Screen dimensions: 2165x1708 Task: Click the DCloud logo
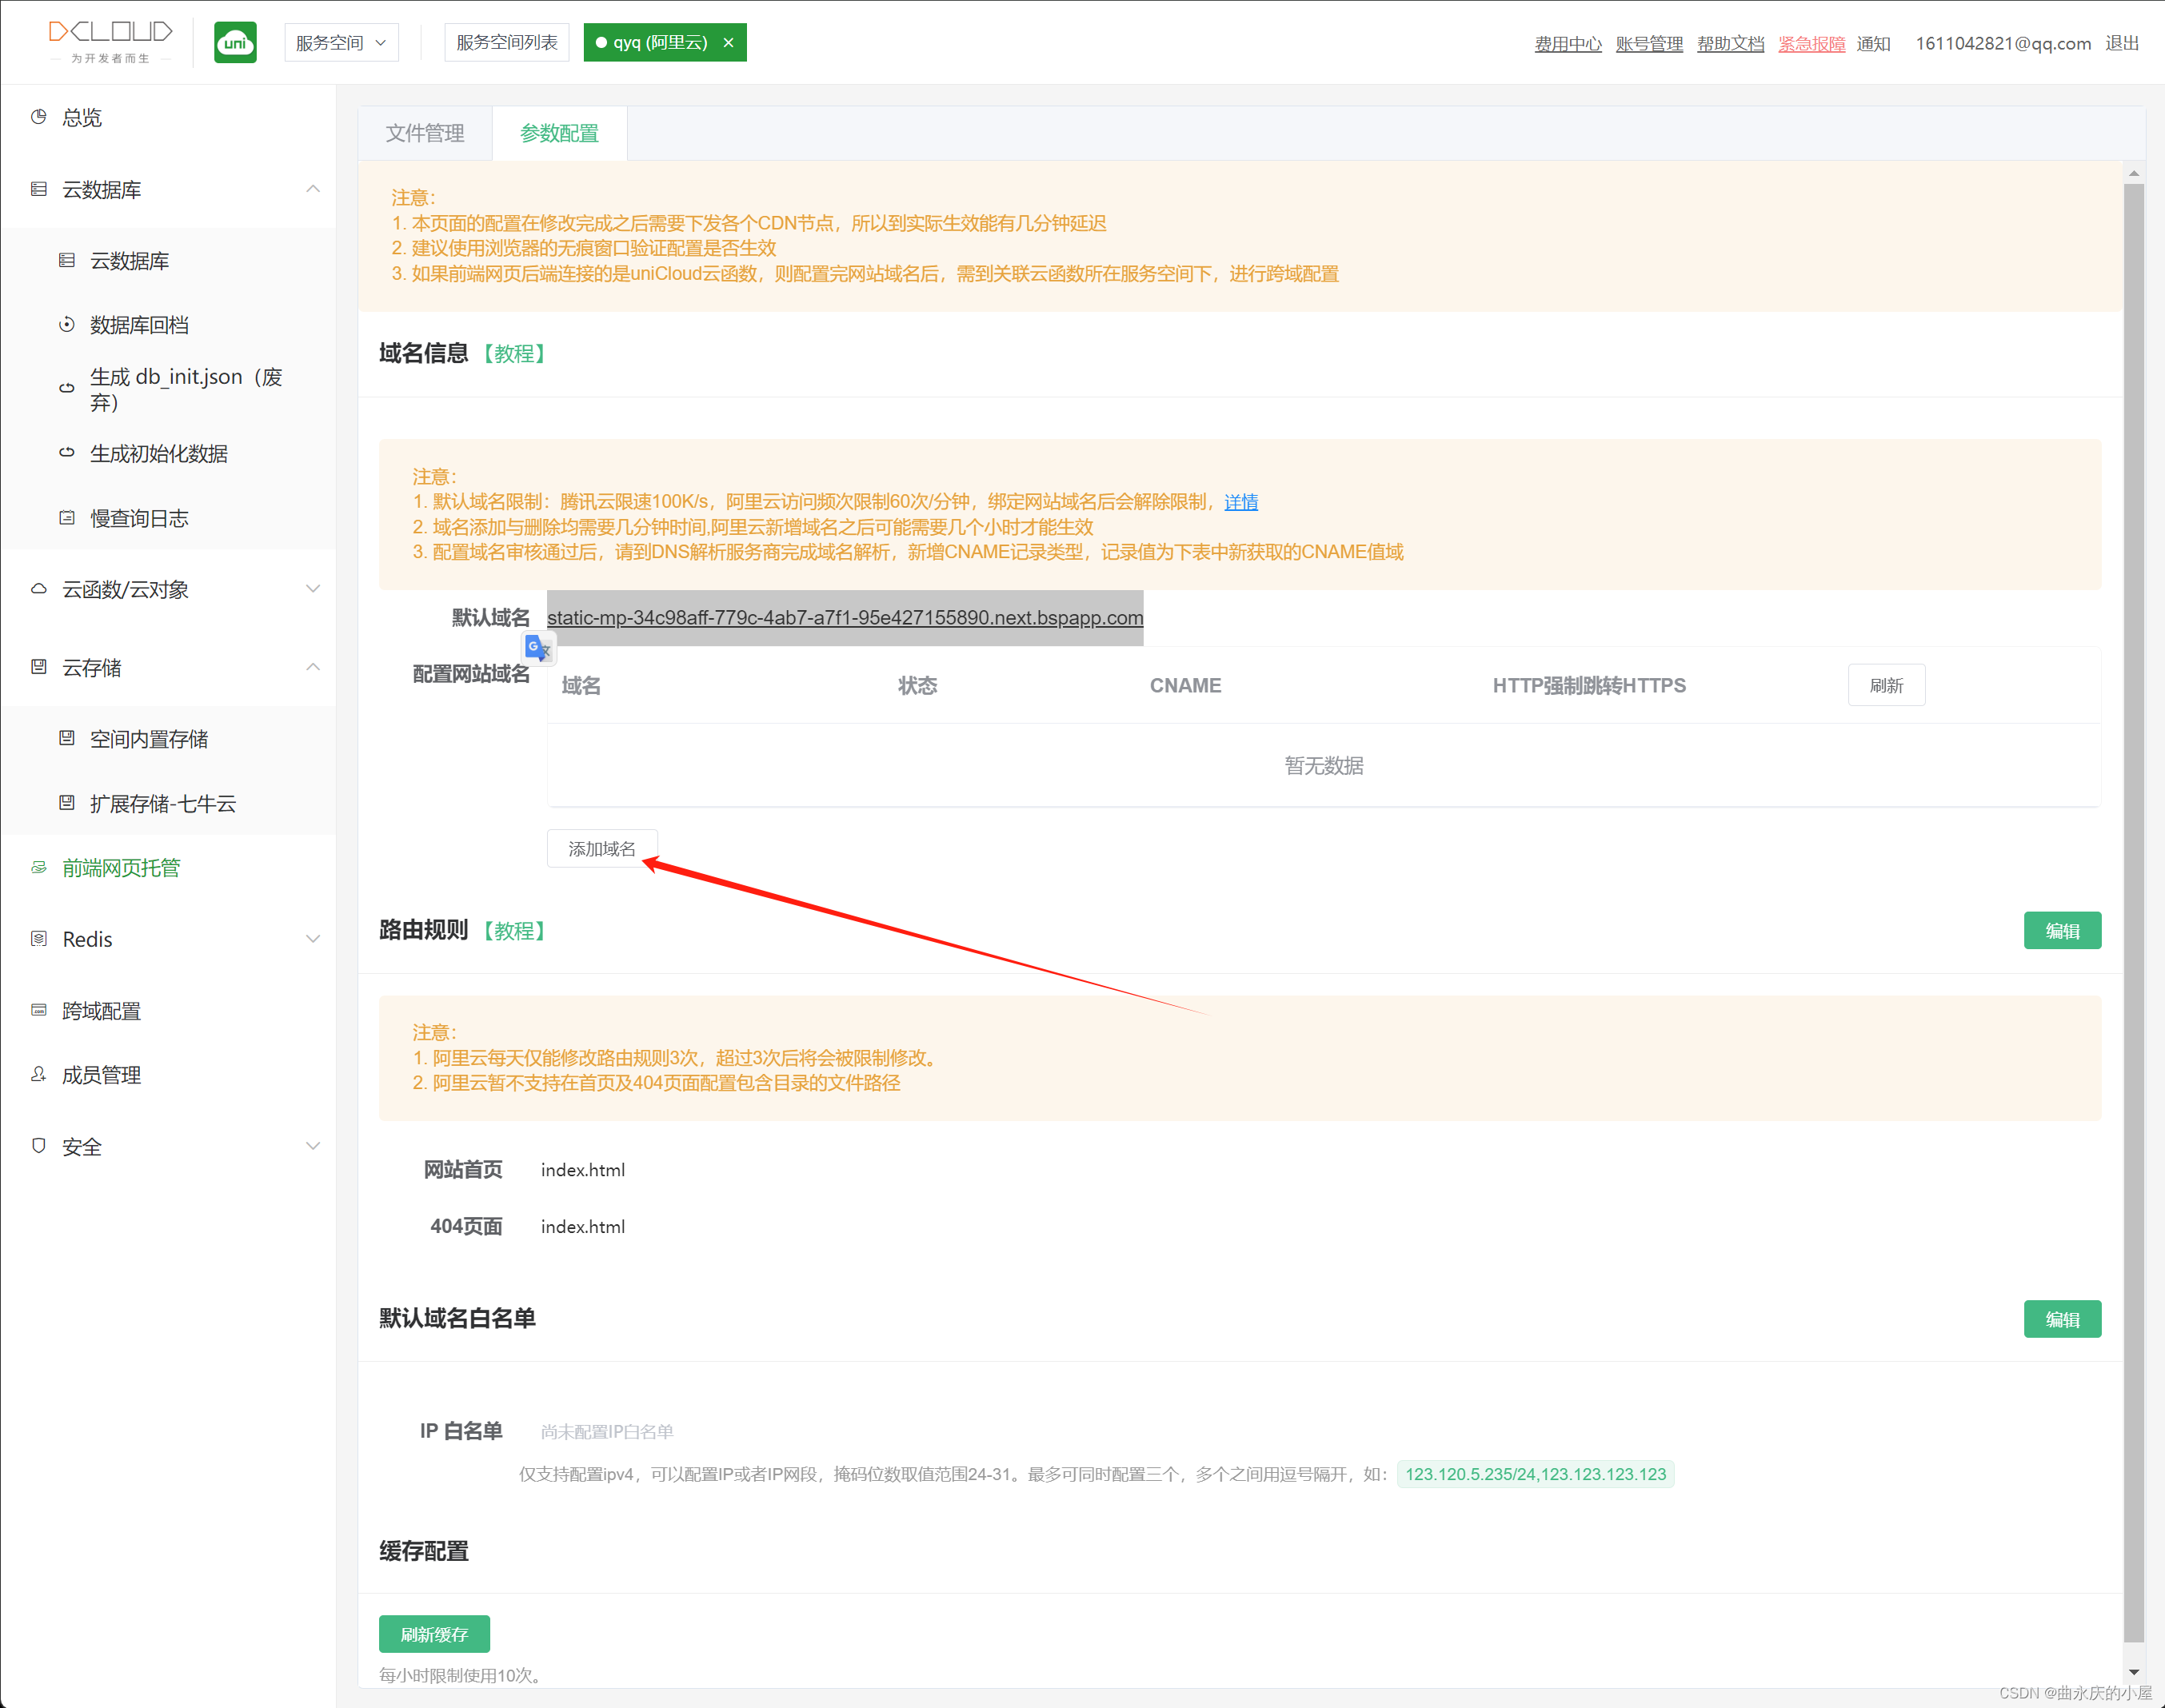click(x=110, y=42)
